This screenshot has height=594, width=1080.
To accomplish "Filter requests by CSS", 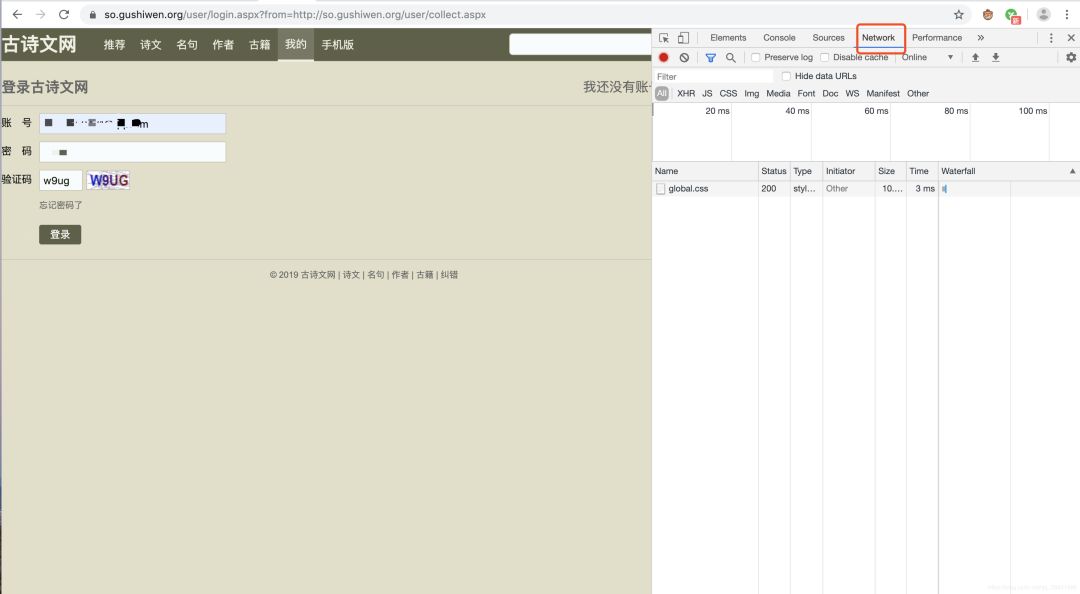I will tap(728, 93).
